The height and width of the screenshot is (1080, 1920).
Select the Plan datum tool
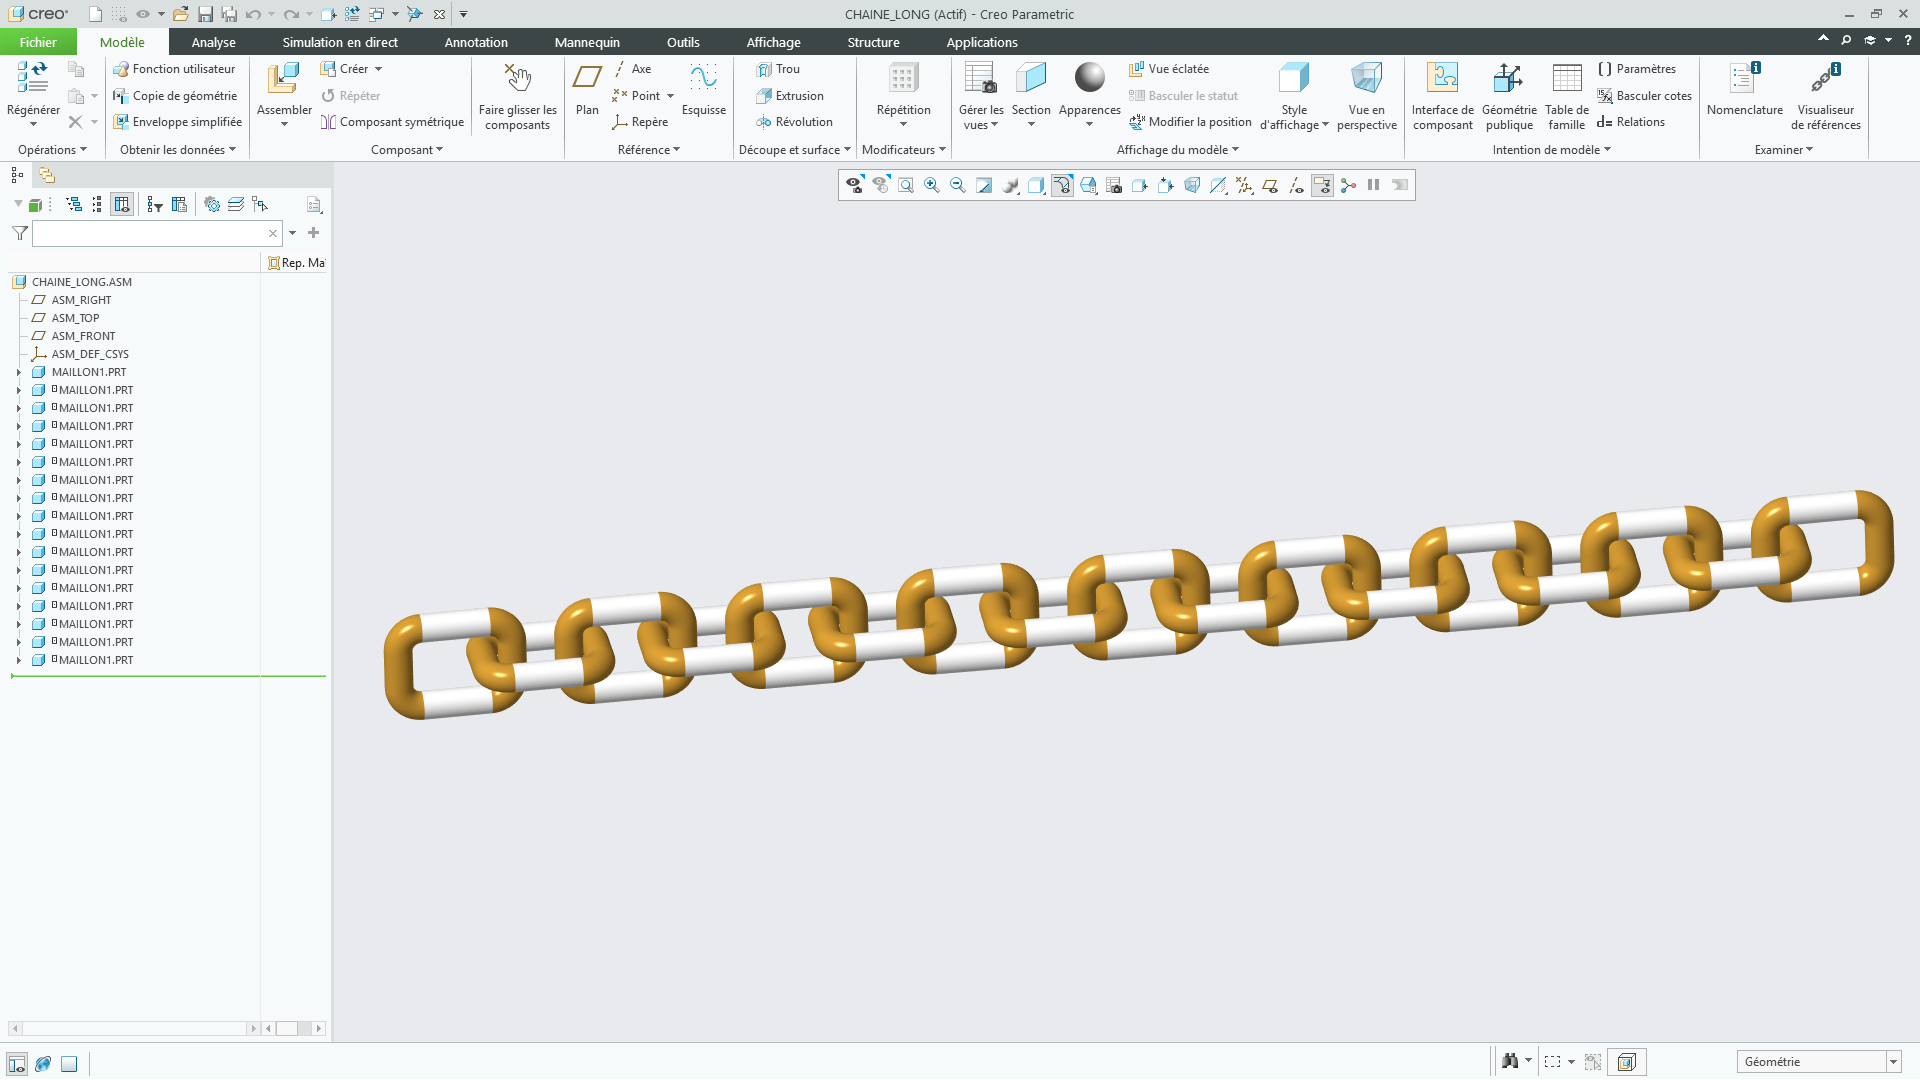[587, 89]
